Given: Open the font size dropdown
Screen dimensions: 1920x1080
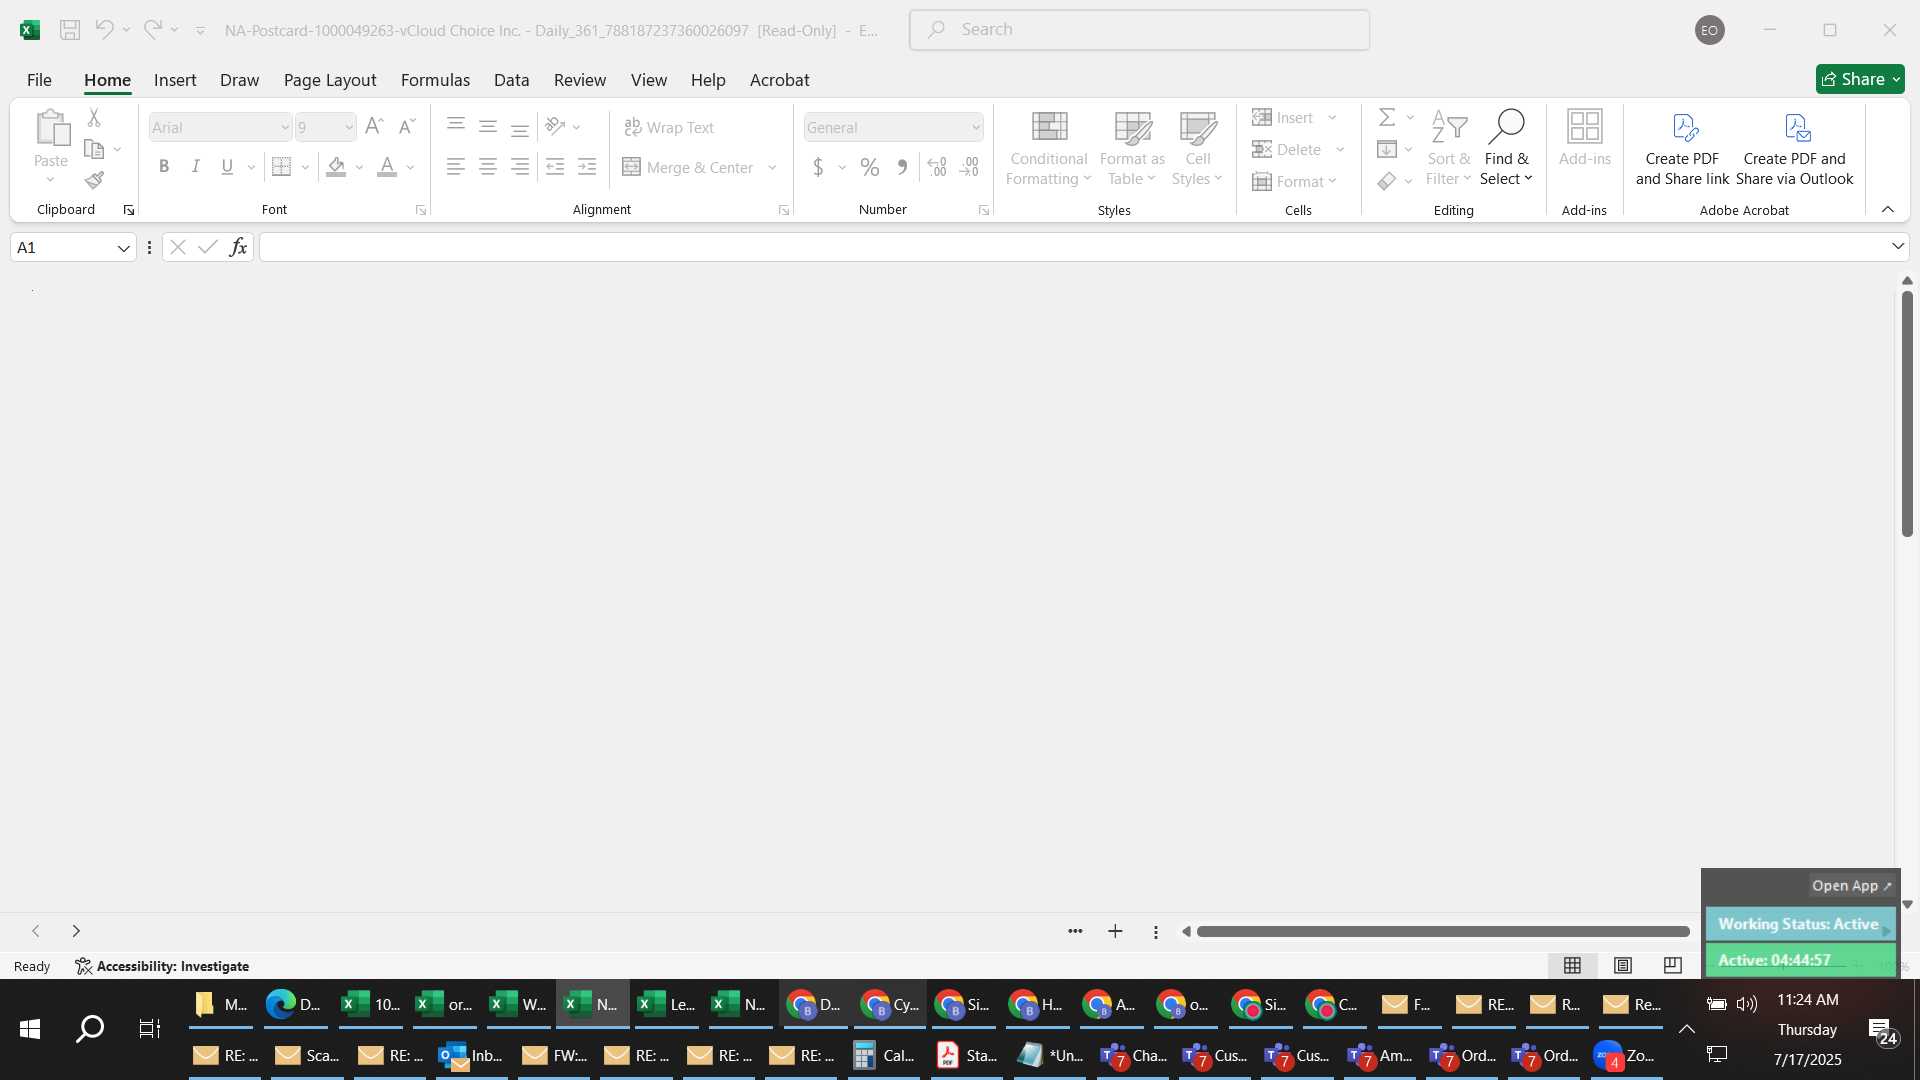Looking at the screenshot, I should click(x=349, y=128).
